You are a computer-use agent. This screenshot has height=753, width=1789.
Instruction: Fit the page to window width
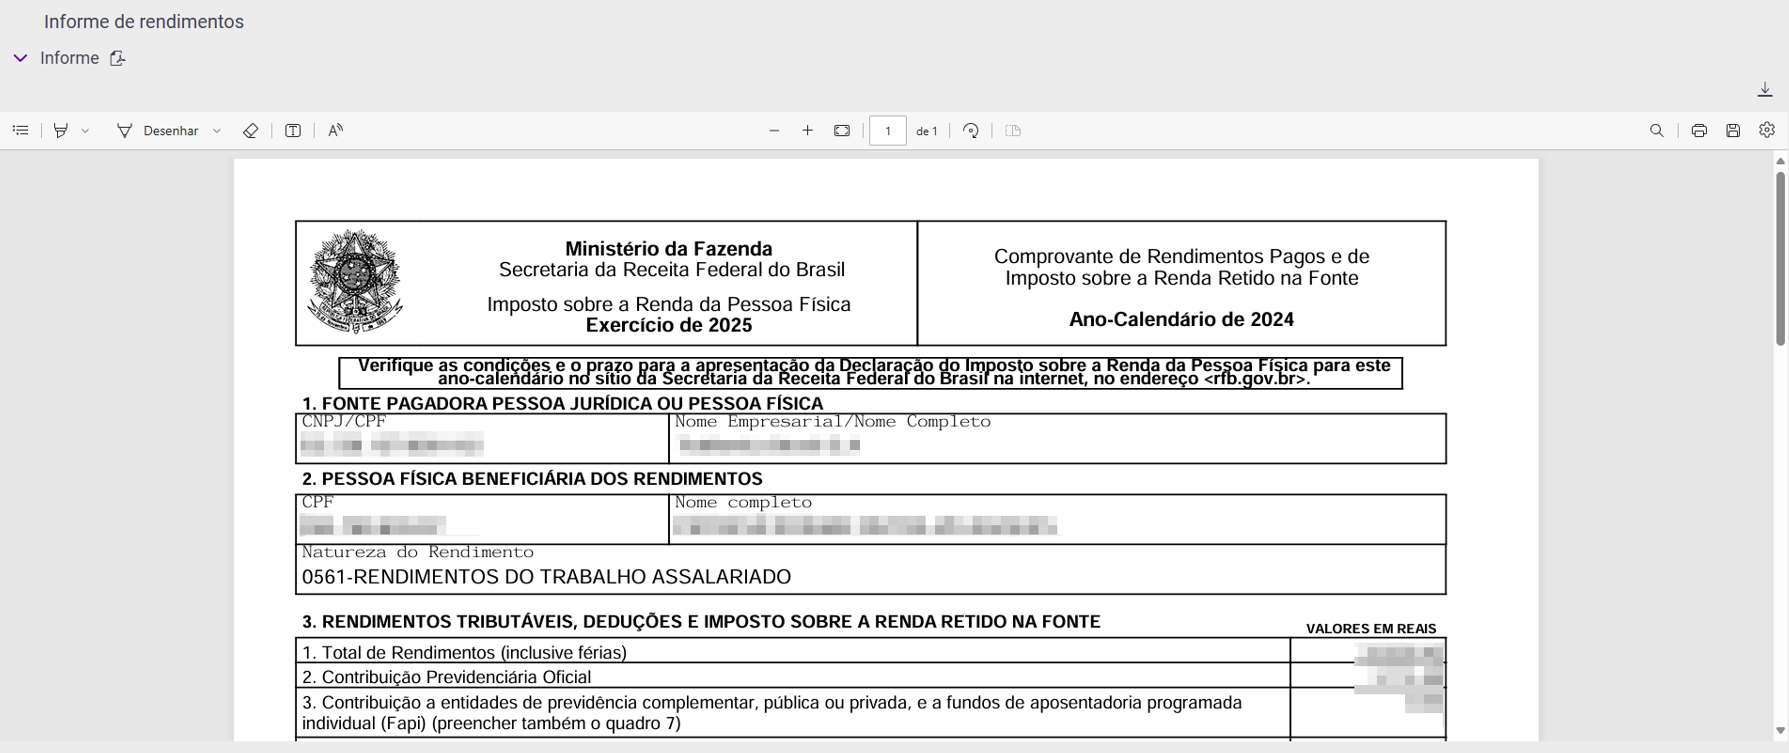coord(842,130)
